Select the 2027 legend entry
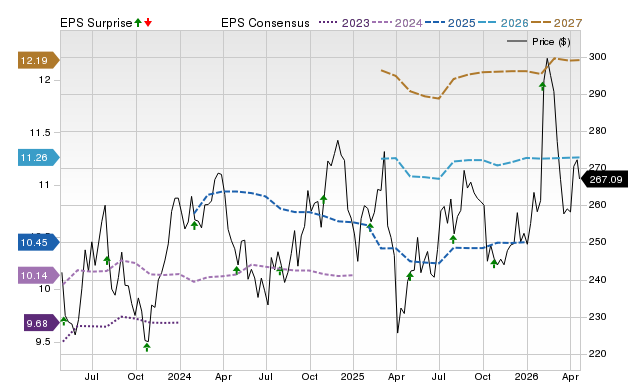The width and height of the screenshot is (640, 382). click(x=556, y=23)
